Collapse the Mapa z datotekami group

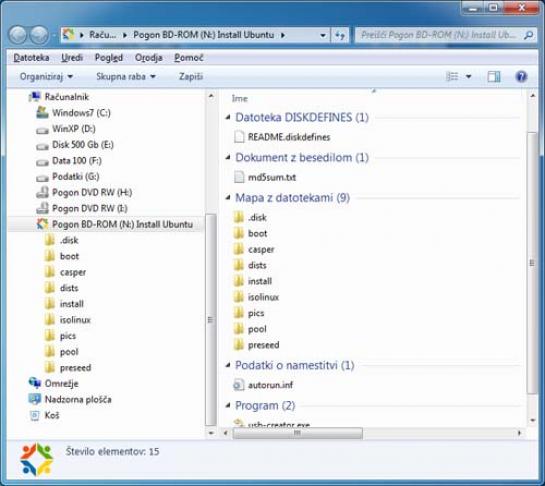pyautogui.click(x=228, y=197)
